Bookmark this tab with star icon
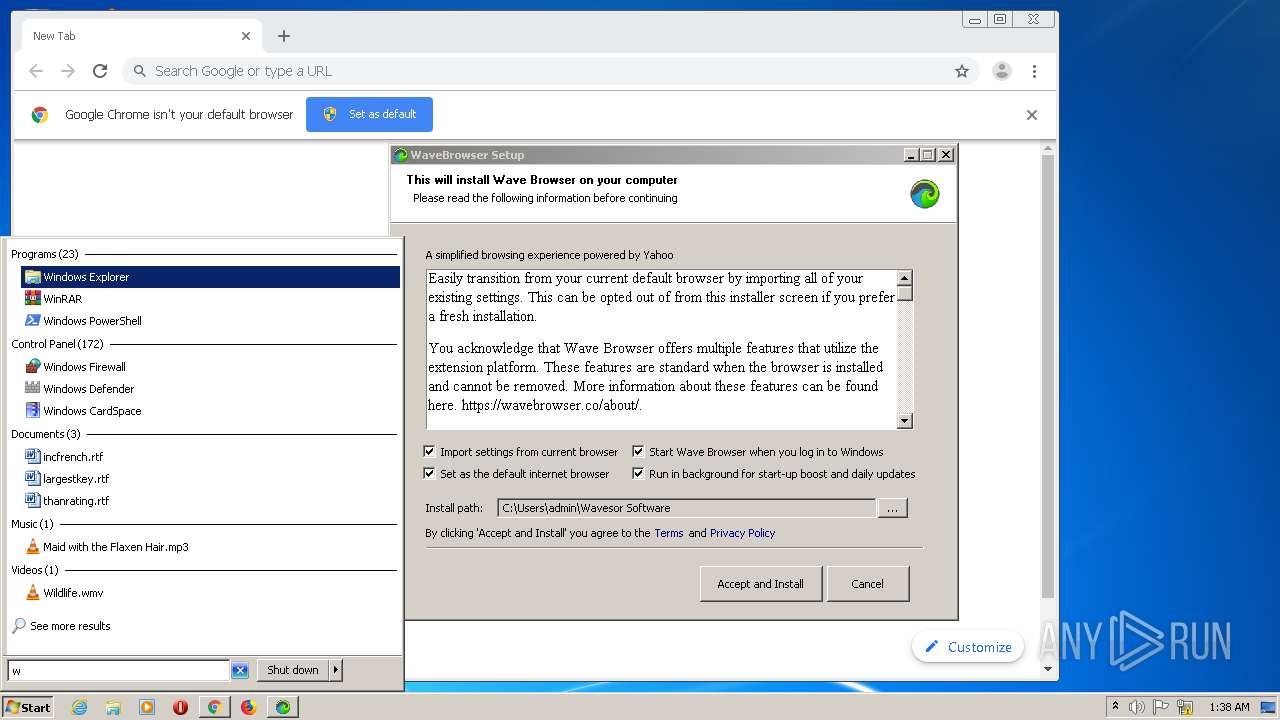The height and width of the screenshot is (720, 1280). coord(962,71)
